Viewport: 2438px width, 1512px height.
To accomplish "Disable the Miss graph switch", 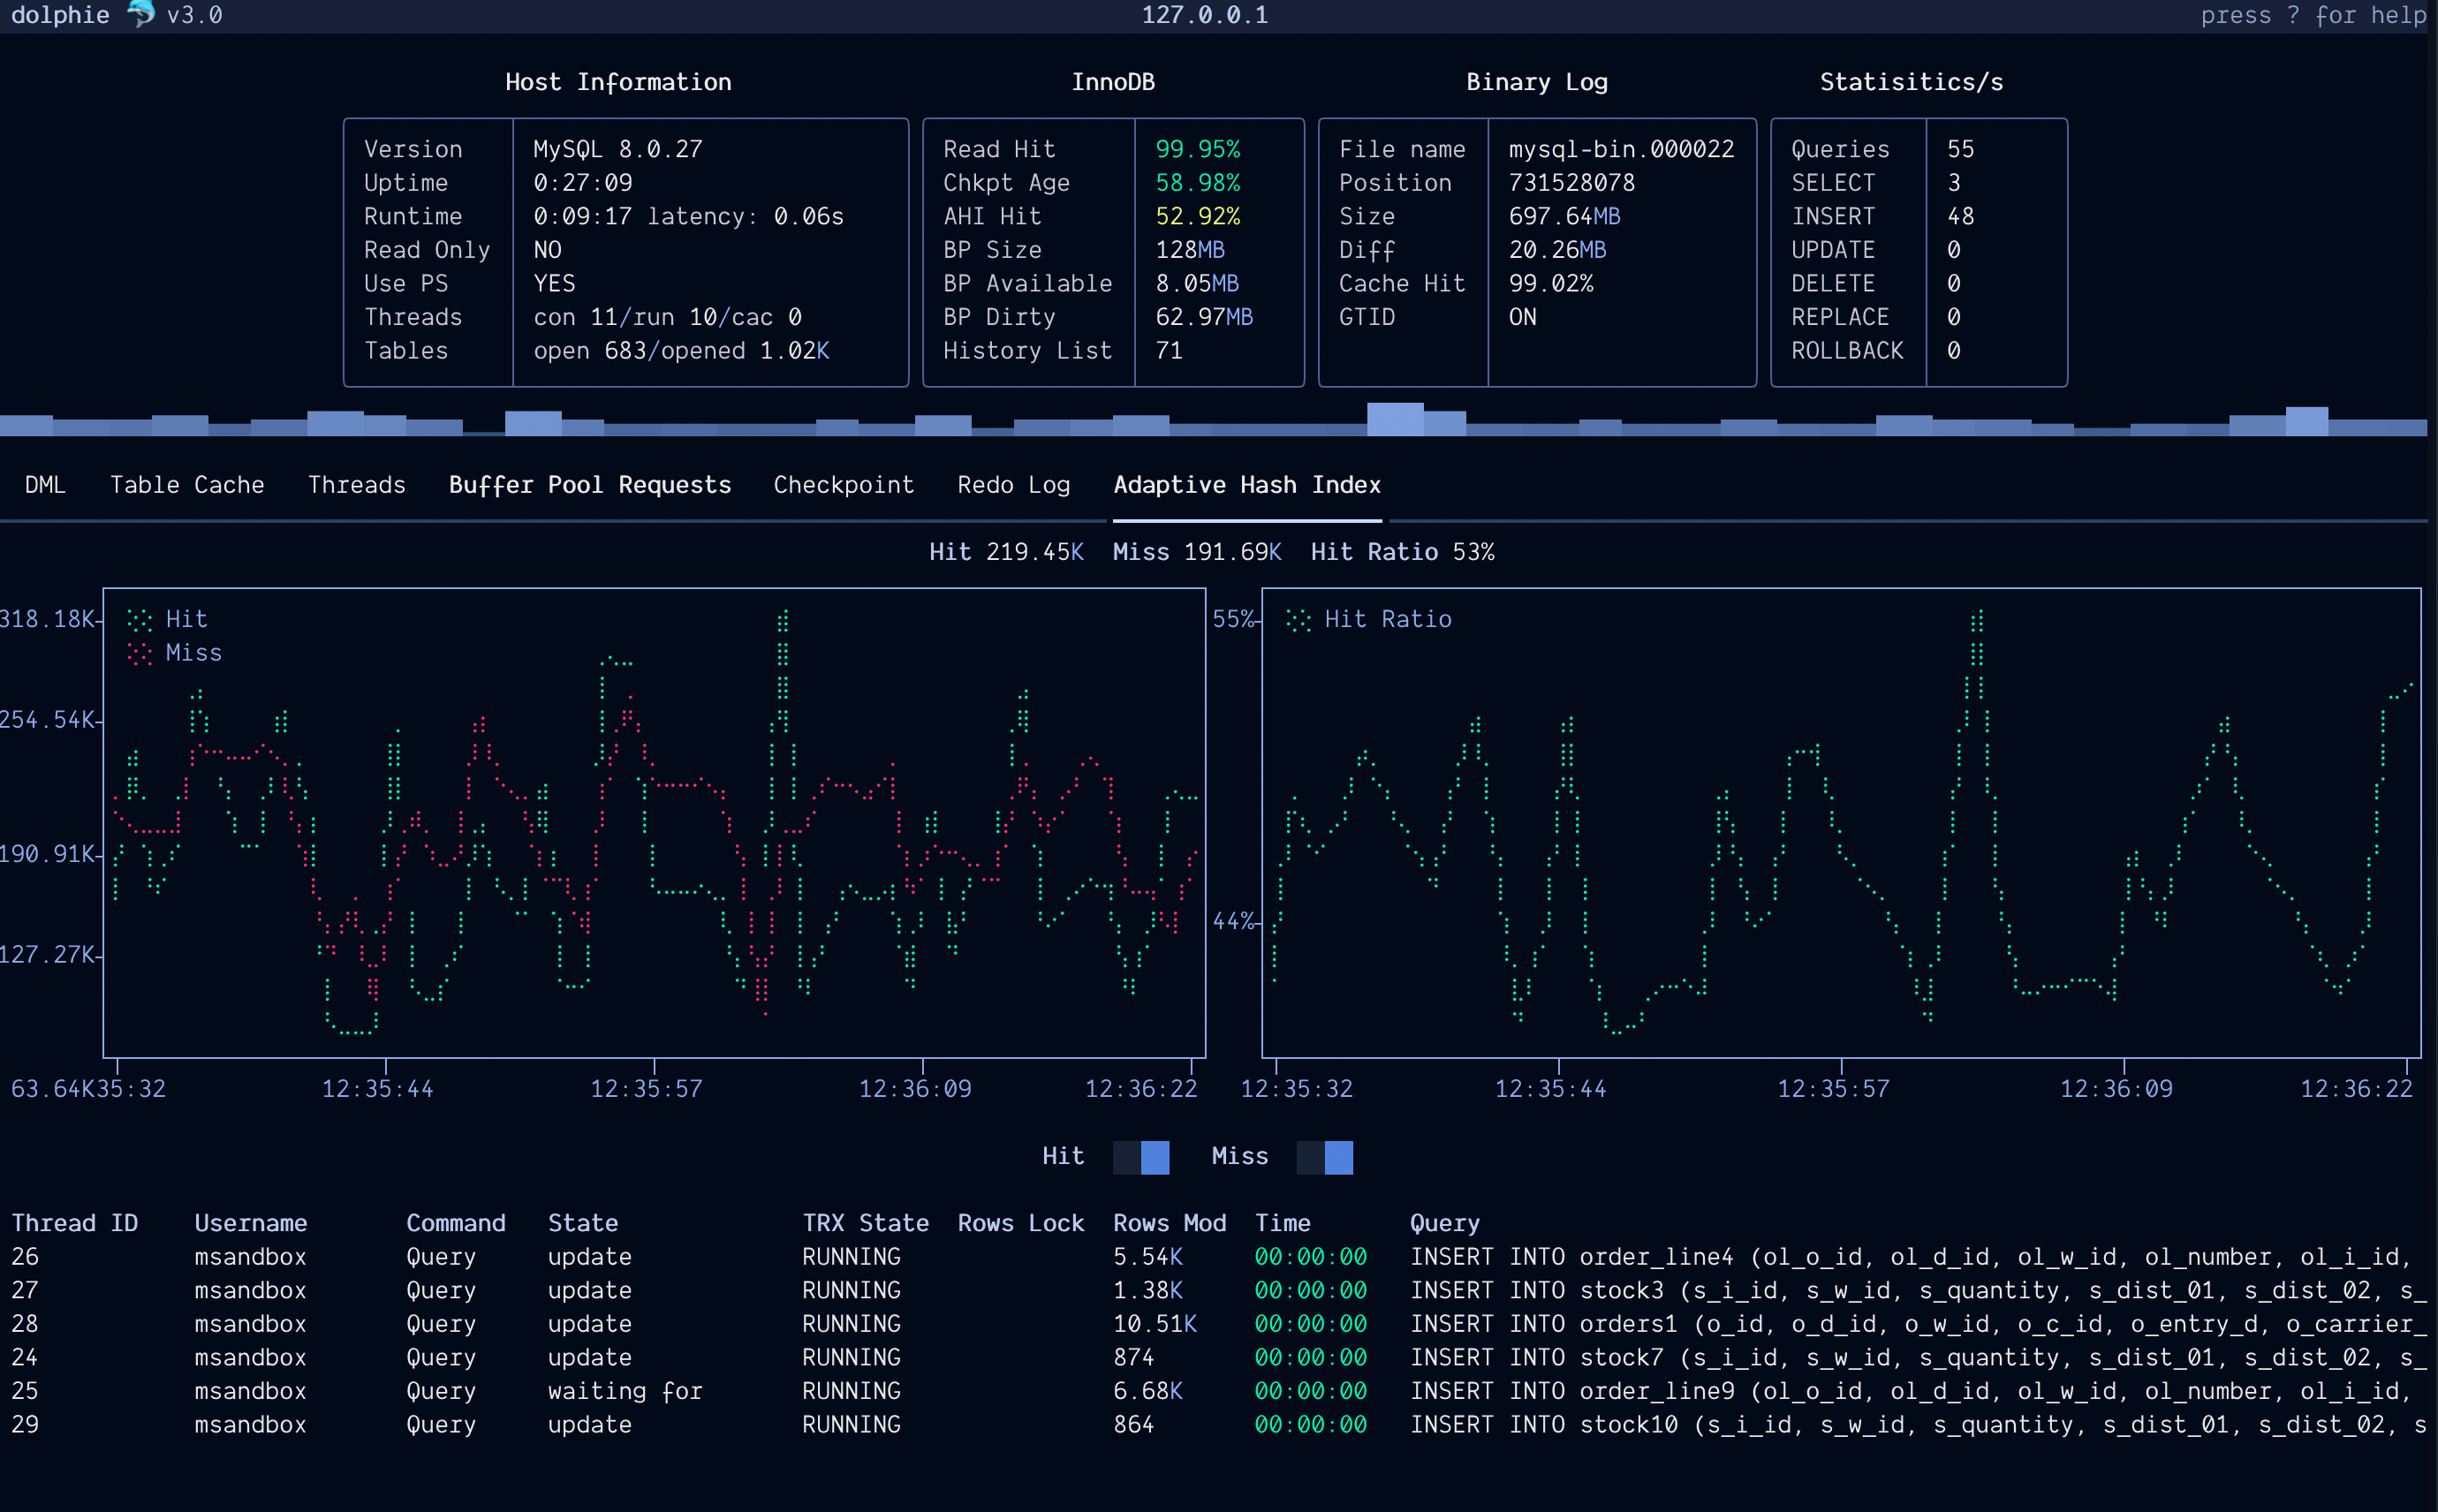I will tap(1324, 1157).
